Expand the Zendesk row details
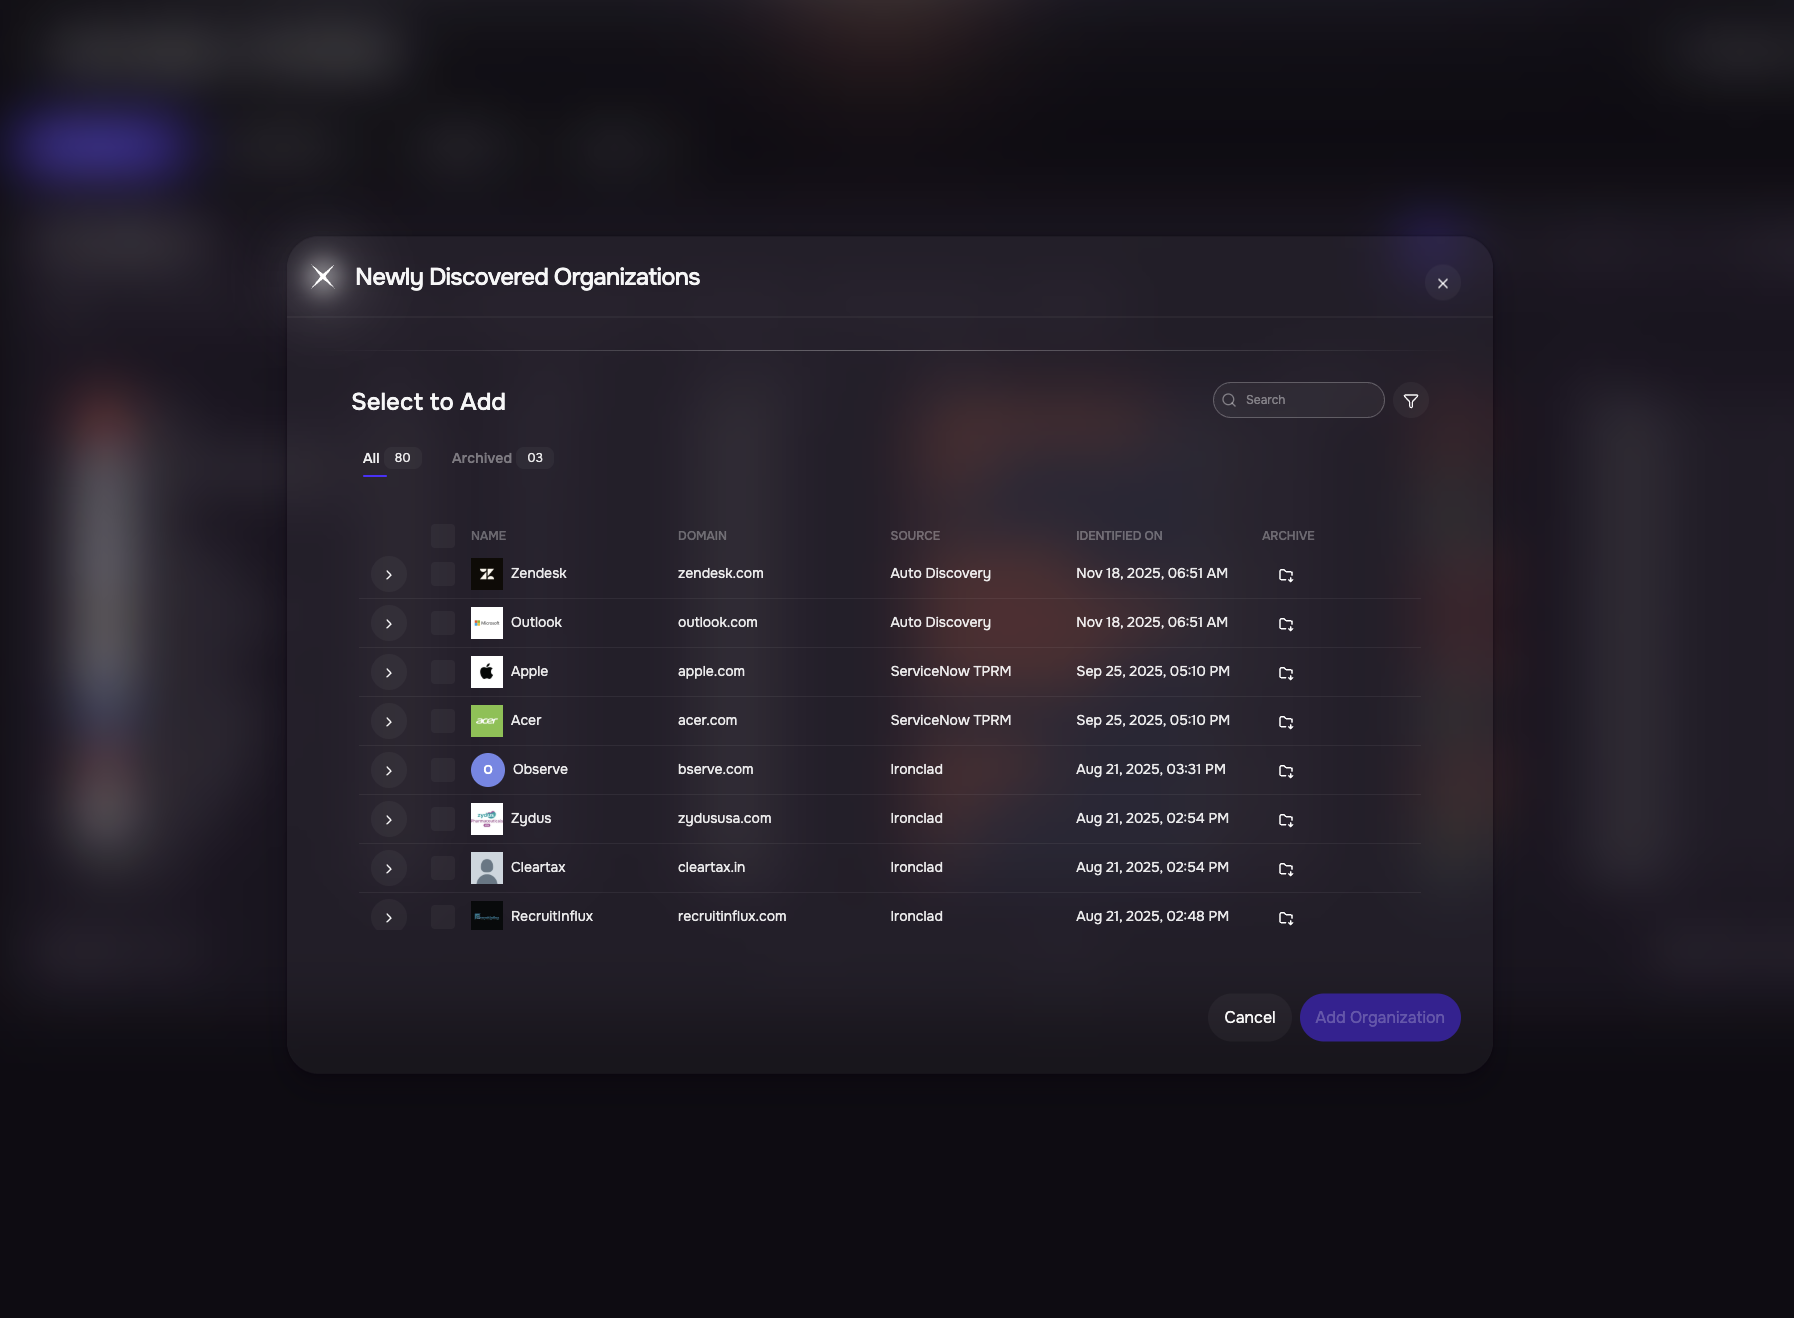The image size is (1794, 1318). pos(389,575)
